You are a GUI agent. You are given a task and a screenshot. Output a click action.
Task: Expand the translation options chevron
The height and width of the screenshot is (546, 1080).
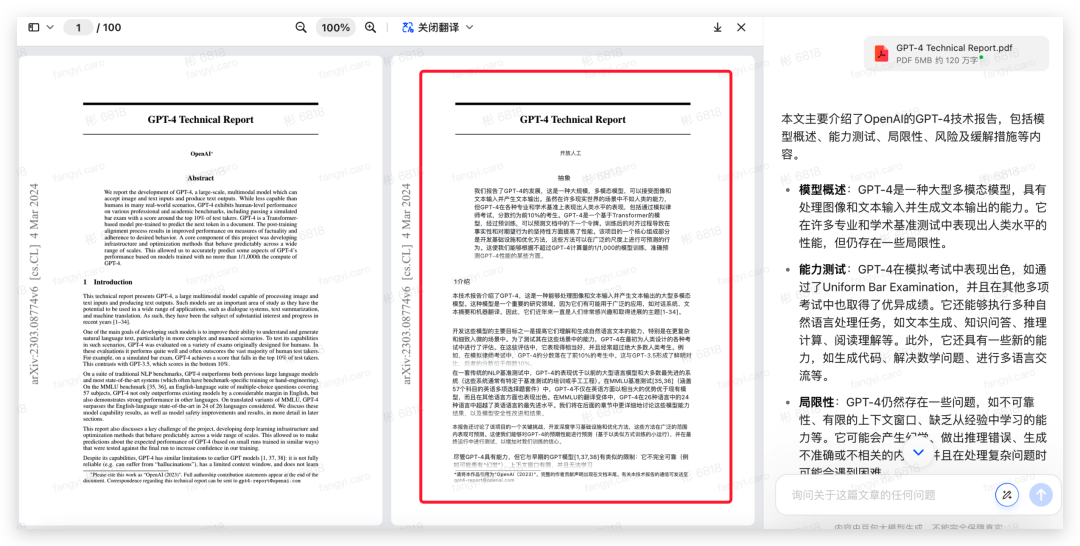[470, 27]
